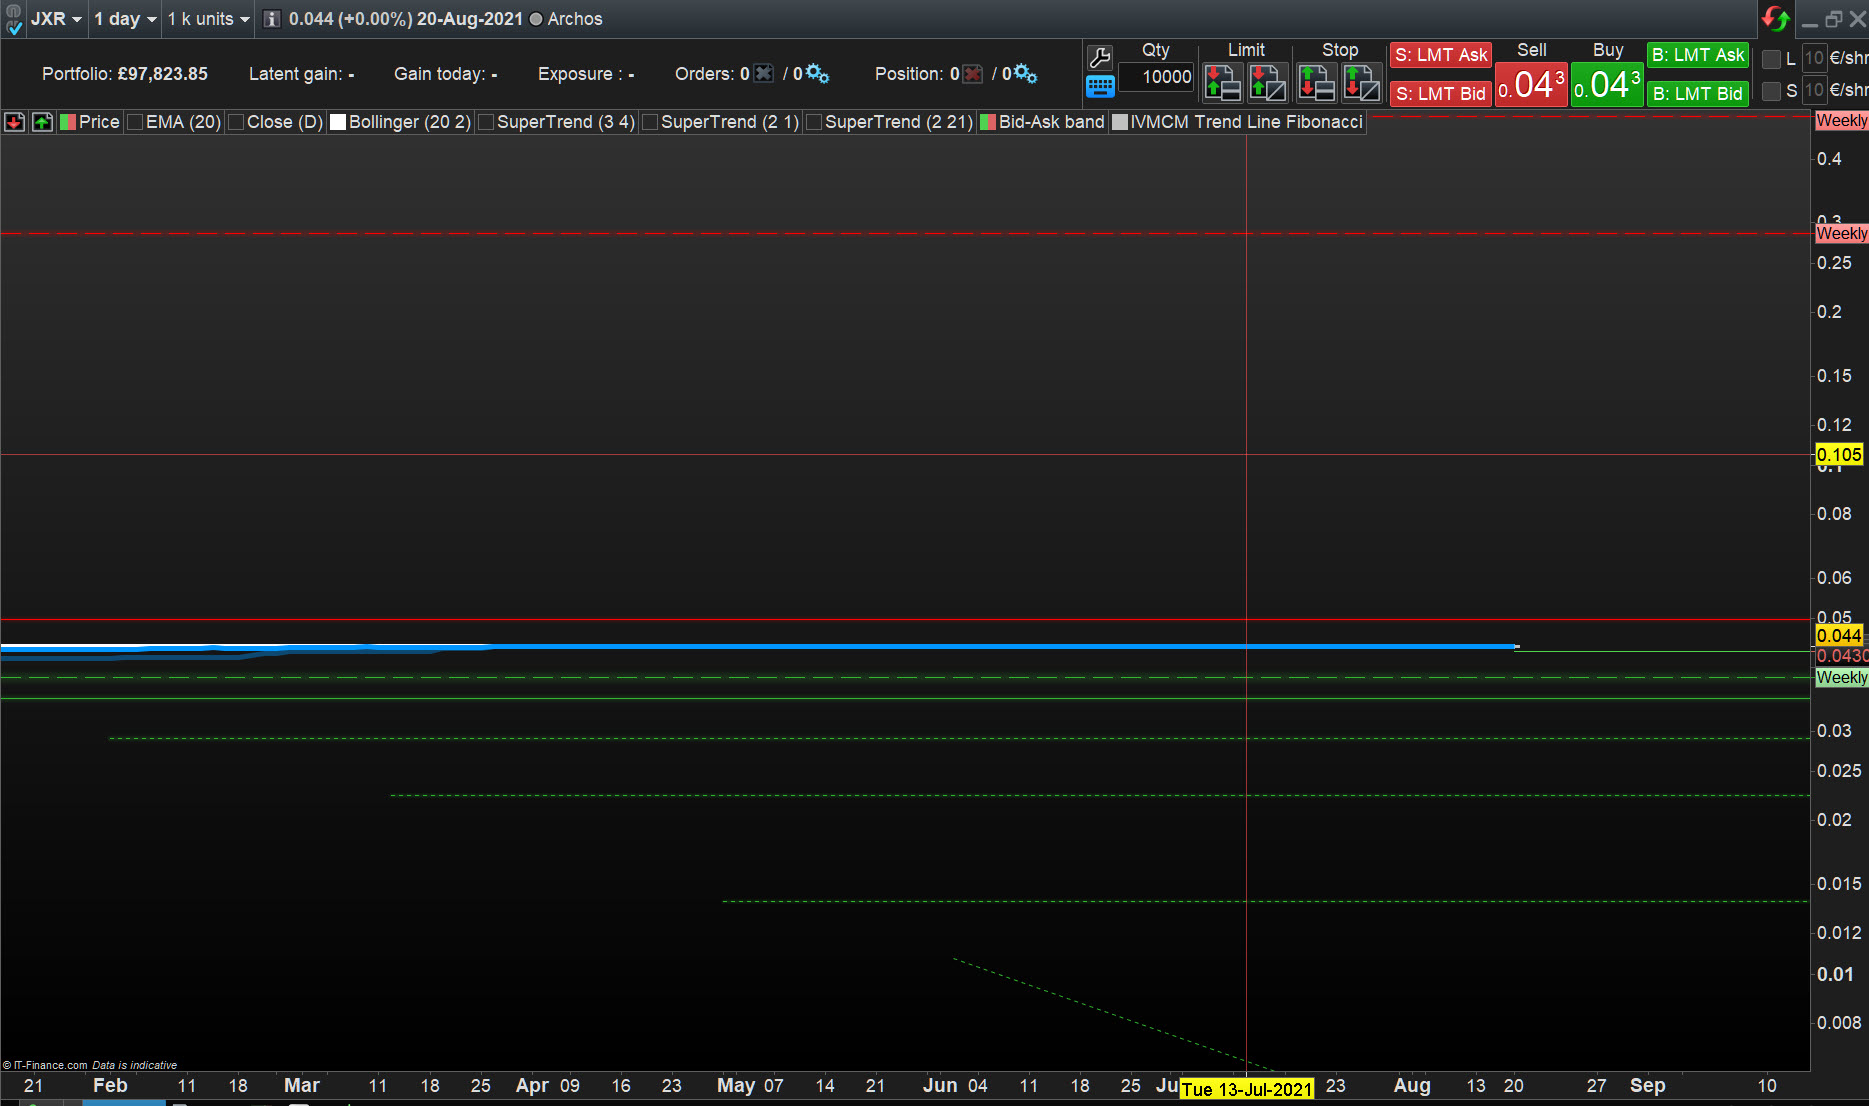Click the blue keyboard shortcuts icon
1869x1106 pixels.
point(1100,87)
